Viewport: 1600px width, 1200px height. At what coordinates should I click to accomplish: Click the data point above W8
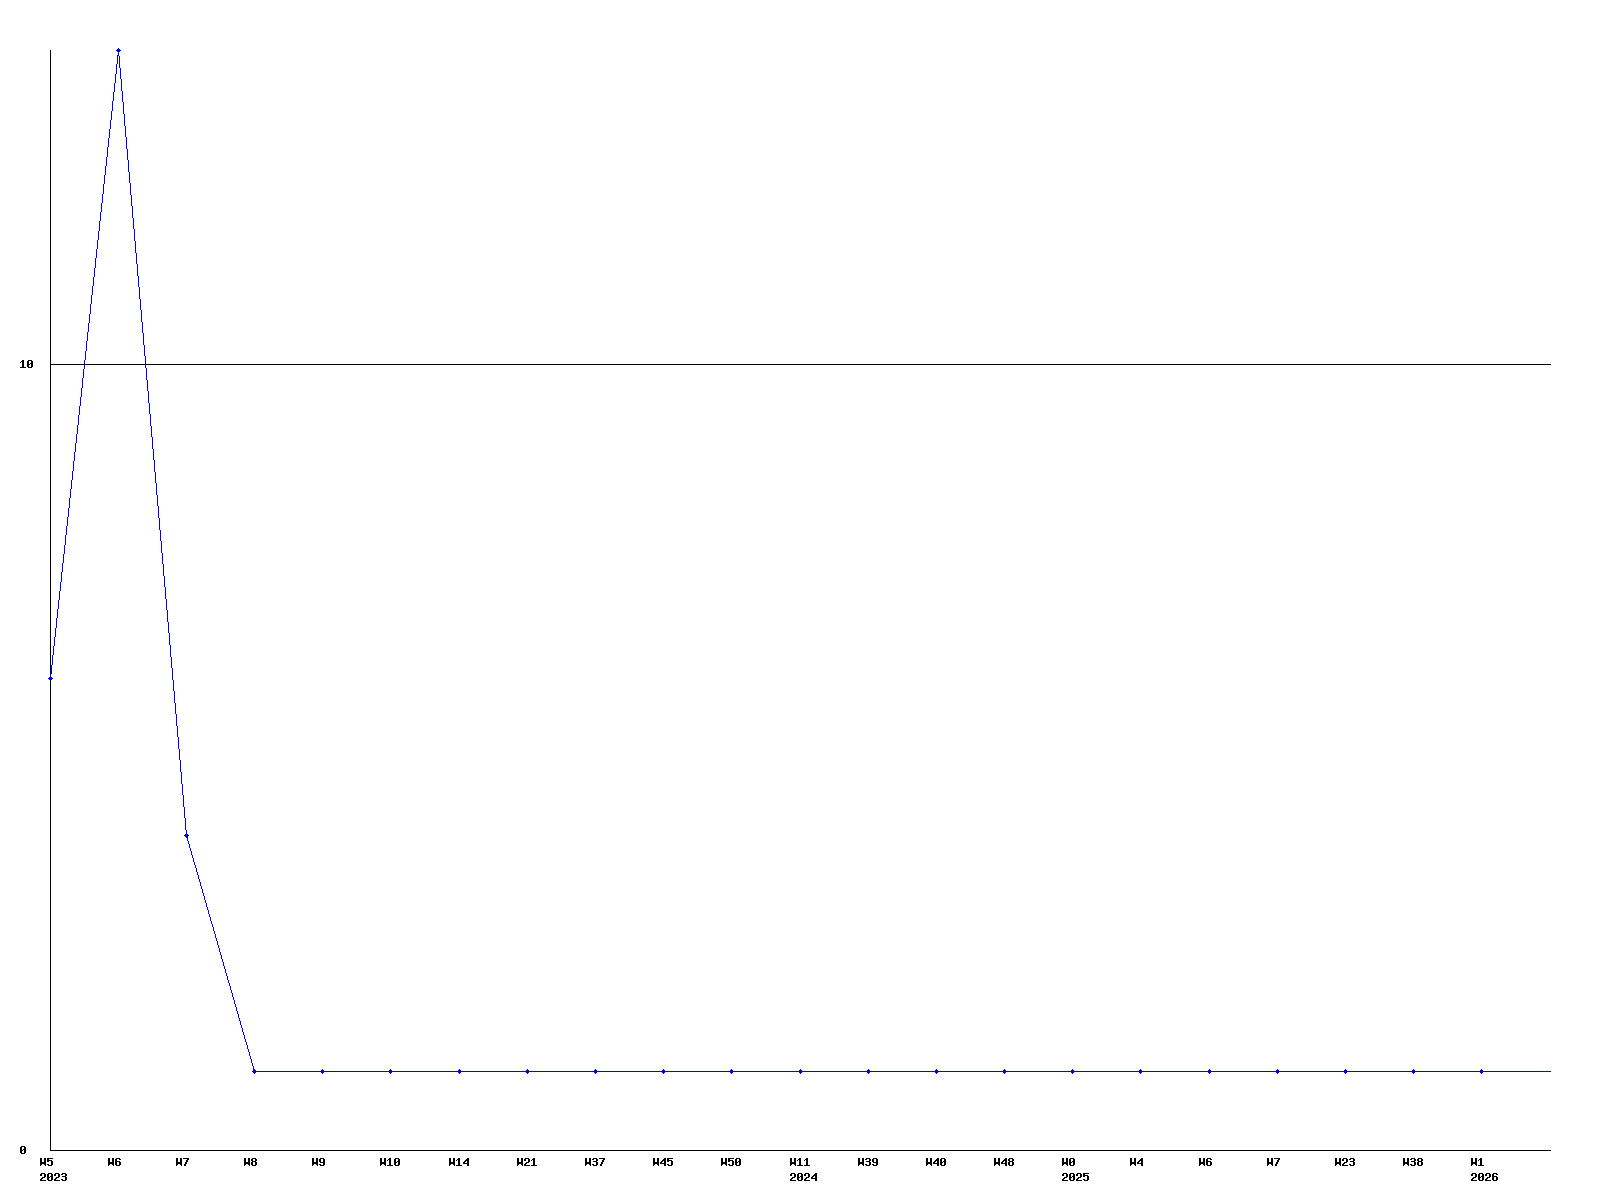click(254, 1071)
